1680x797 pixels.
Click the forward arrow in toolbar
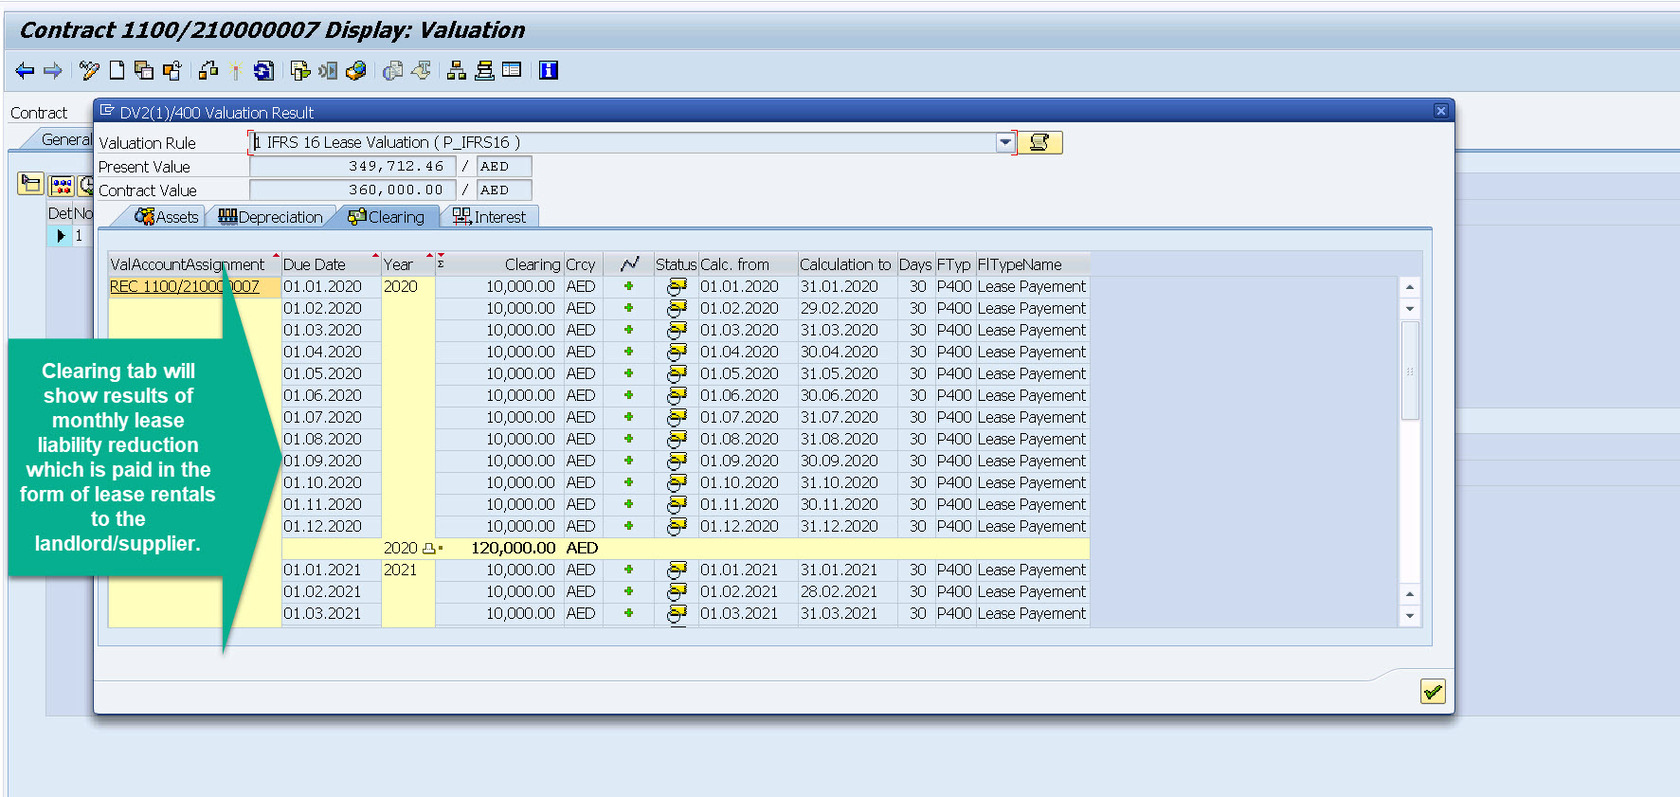pyautogui.click(x=53, y=71)
